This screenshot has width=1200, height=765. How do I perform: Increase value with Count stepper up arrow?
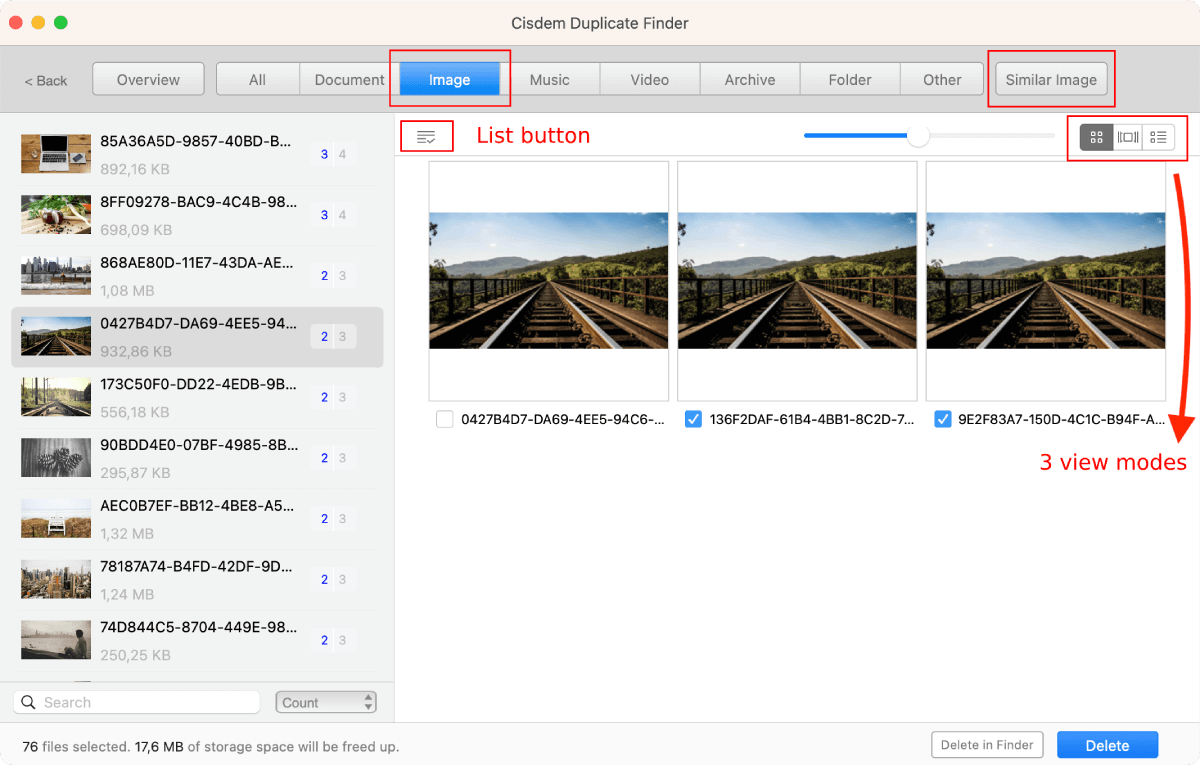coord(368,696)
